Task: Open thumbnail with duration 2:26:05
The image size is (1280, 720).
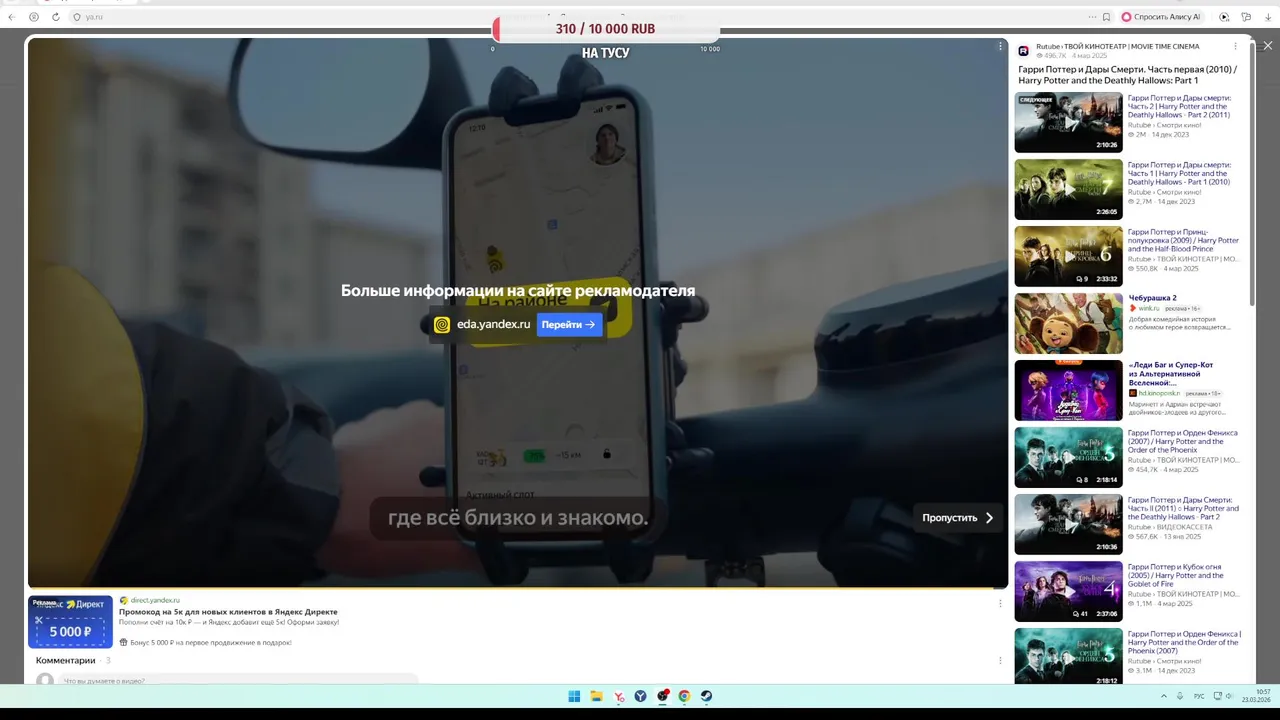Action: [x=1068, y=189]
